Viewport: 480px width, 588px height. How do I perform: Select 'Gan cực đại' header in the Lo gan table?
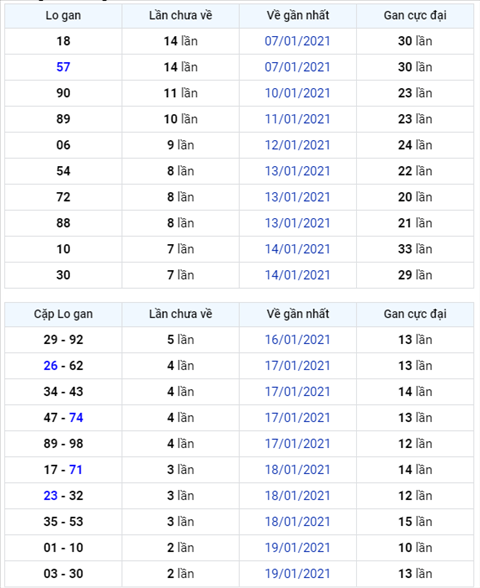[x=415, y=15]
